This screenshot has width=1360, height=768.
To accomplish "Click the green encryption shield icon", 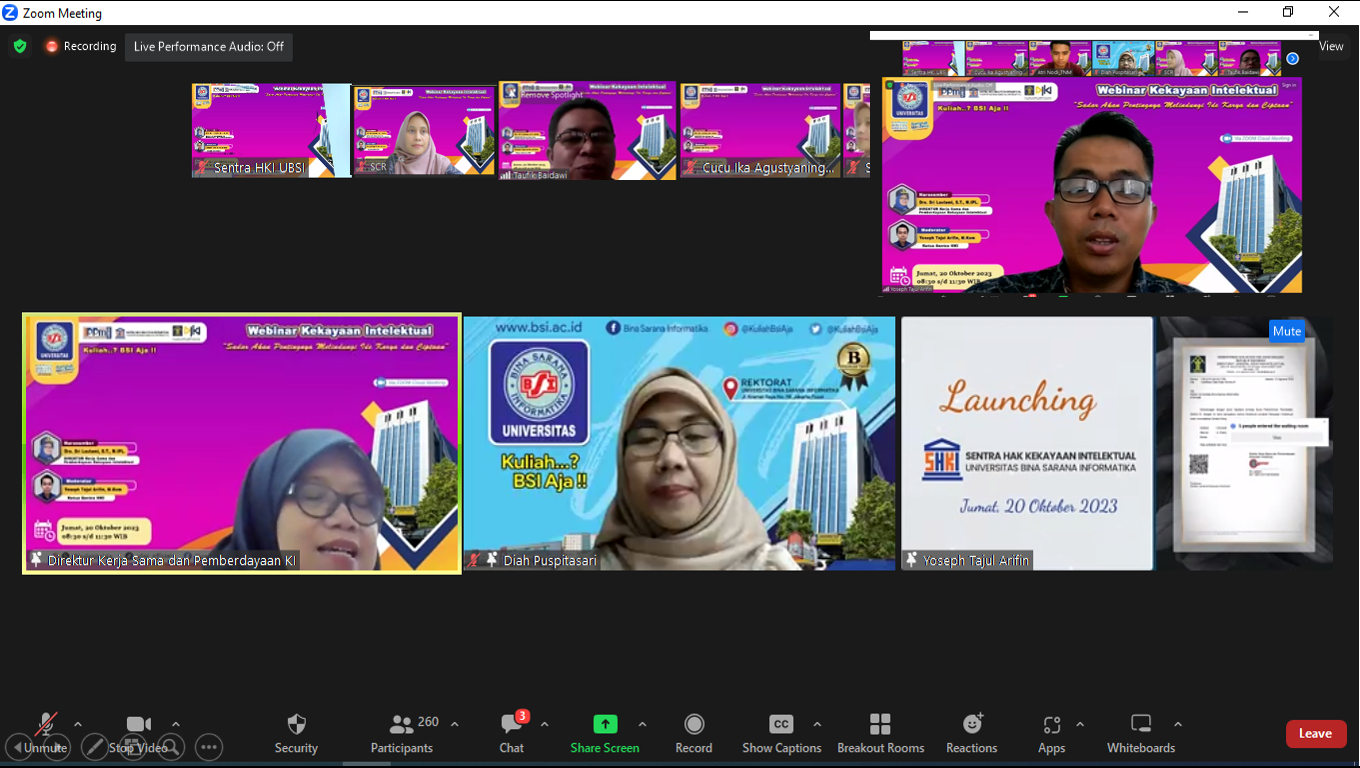I will (x=20, y=46).
